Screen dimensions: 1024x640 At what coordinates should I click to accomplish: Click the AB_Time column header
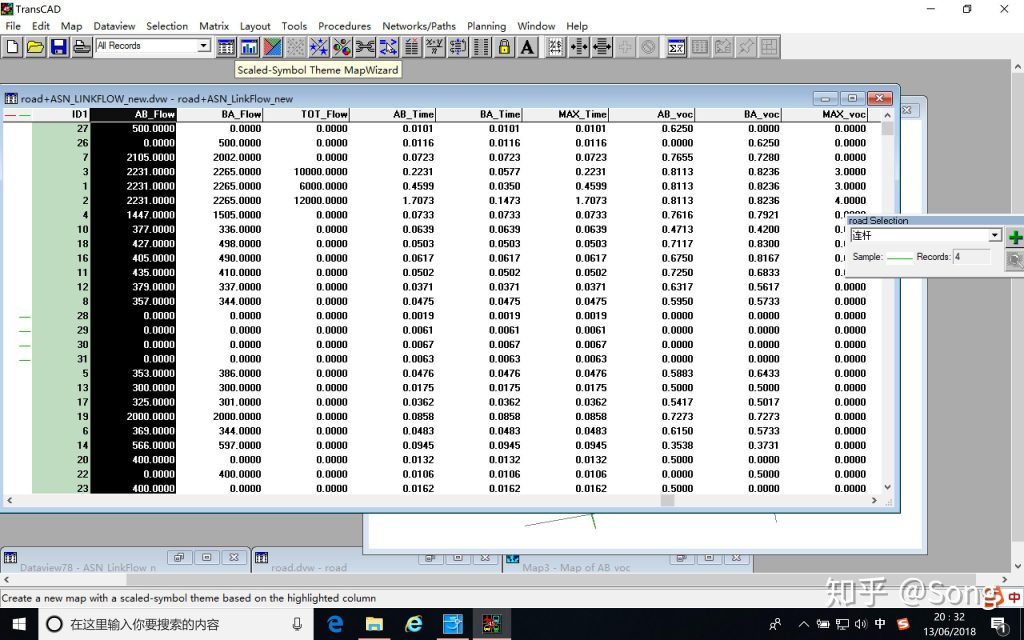click(x=392, y=114)
